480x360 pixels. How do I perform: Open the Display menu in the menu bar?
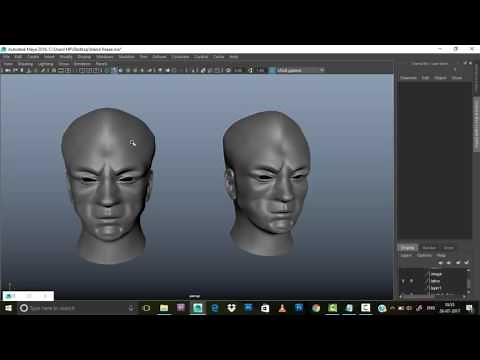tap(84, 57)
